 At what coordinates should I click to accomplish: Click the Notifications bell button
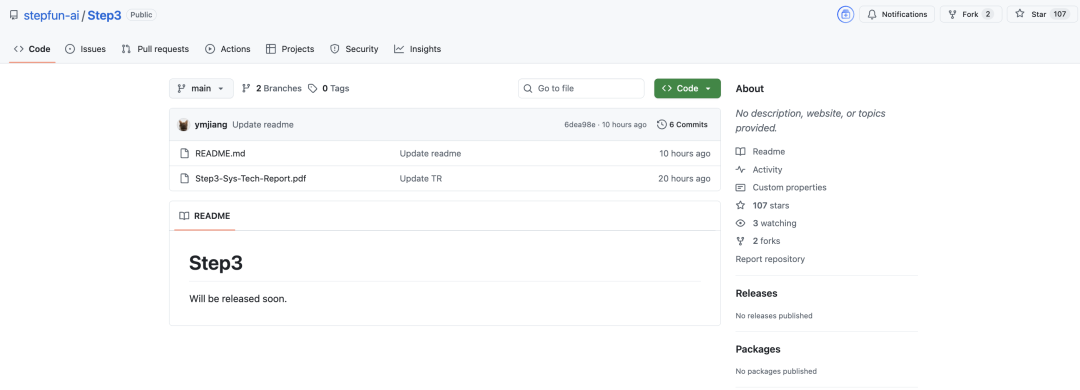point(897,14)
